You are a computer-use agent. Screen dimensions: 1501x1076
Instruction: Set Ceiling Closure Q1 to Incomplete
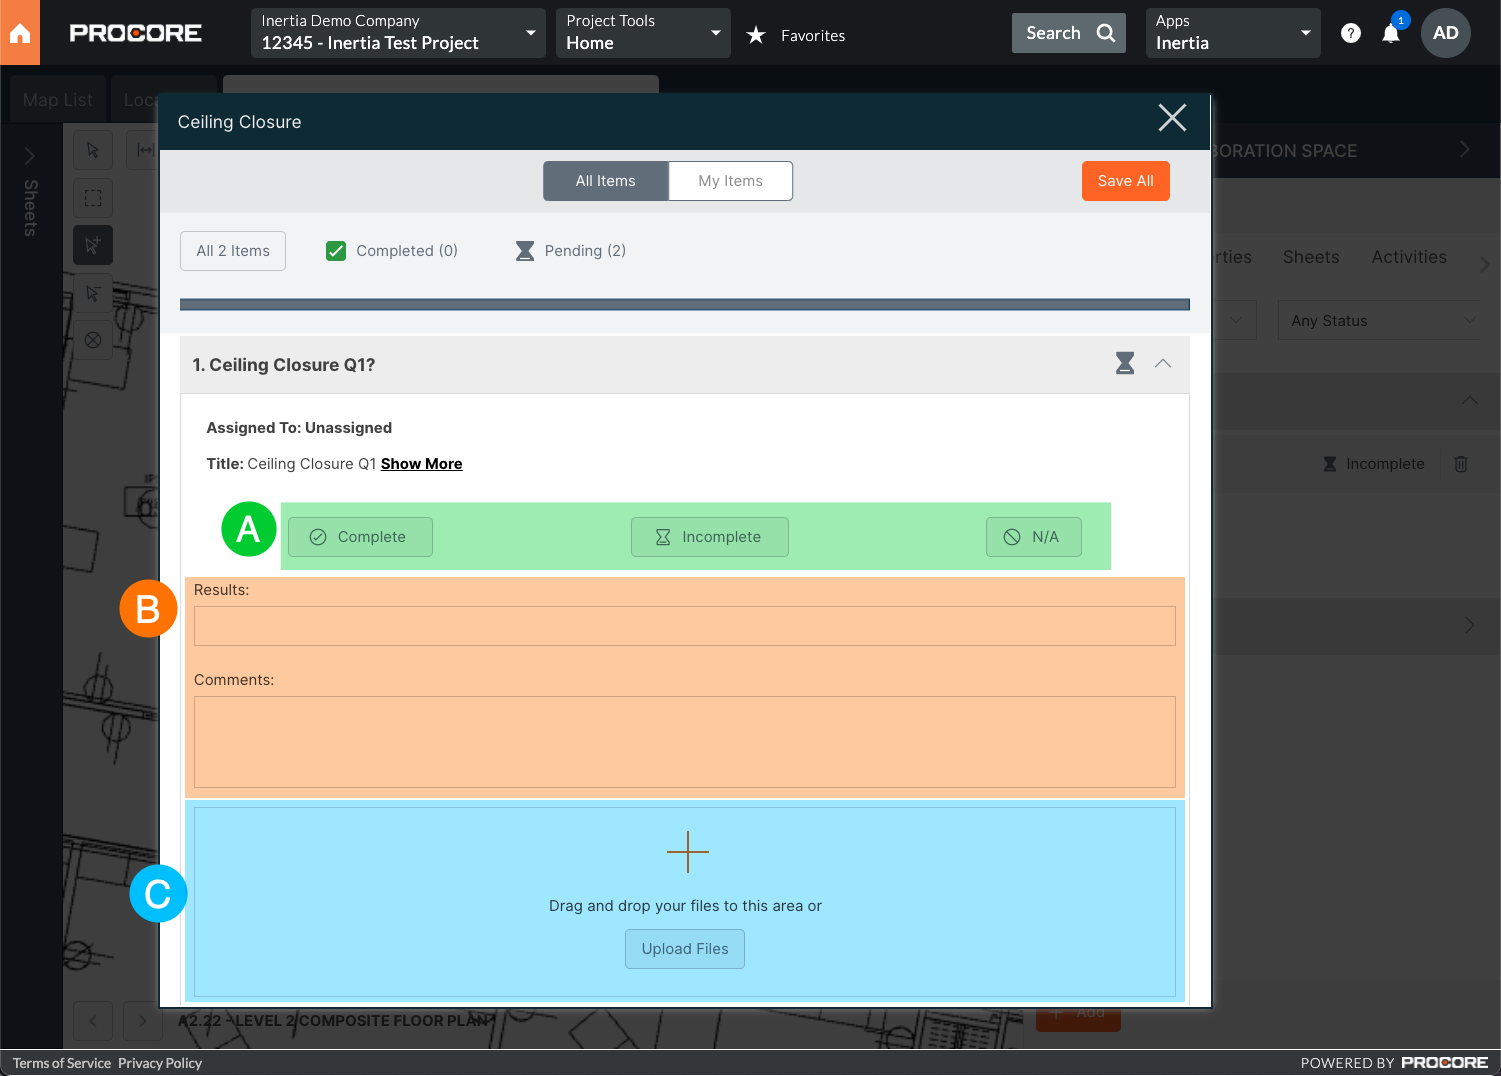click(x=709, y=537)
